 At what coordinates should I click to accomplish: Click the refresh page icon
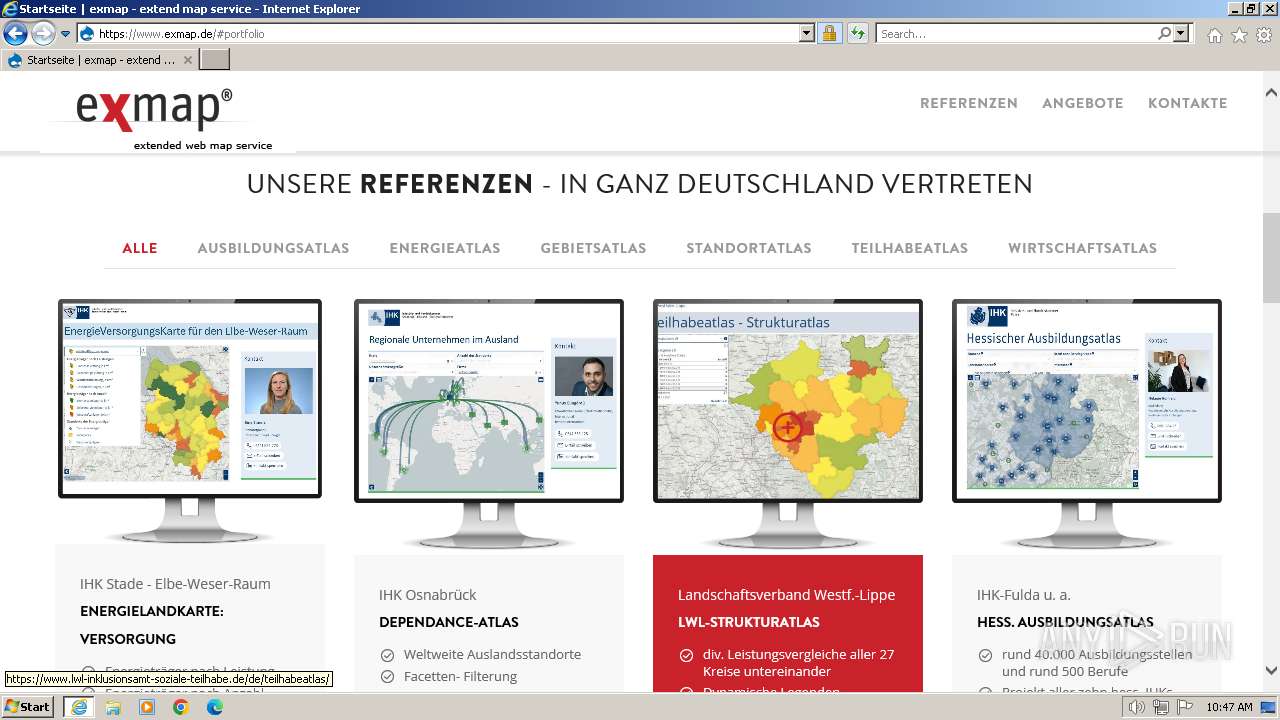857,33
